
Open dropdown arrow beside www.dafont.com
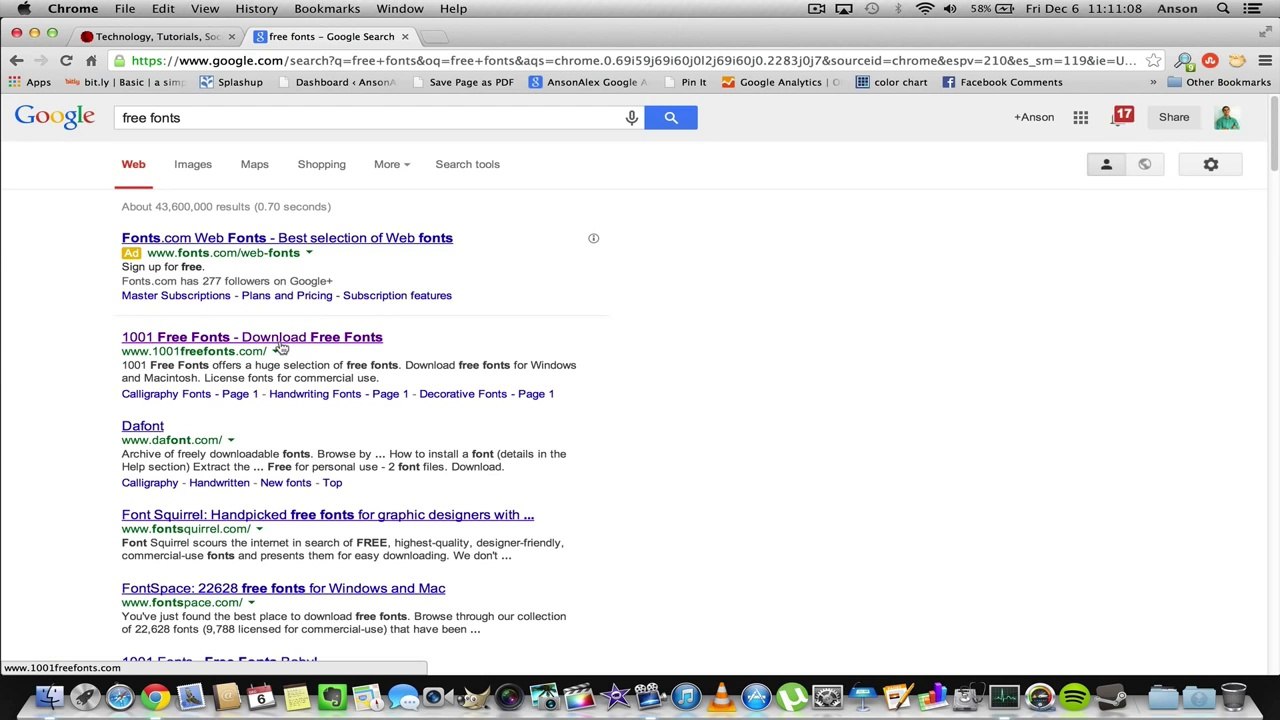pyautogui.click(x=231, y=440)
